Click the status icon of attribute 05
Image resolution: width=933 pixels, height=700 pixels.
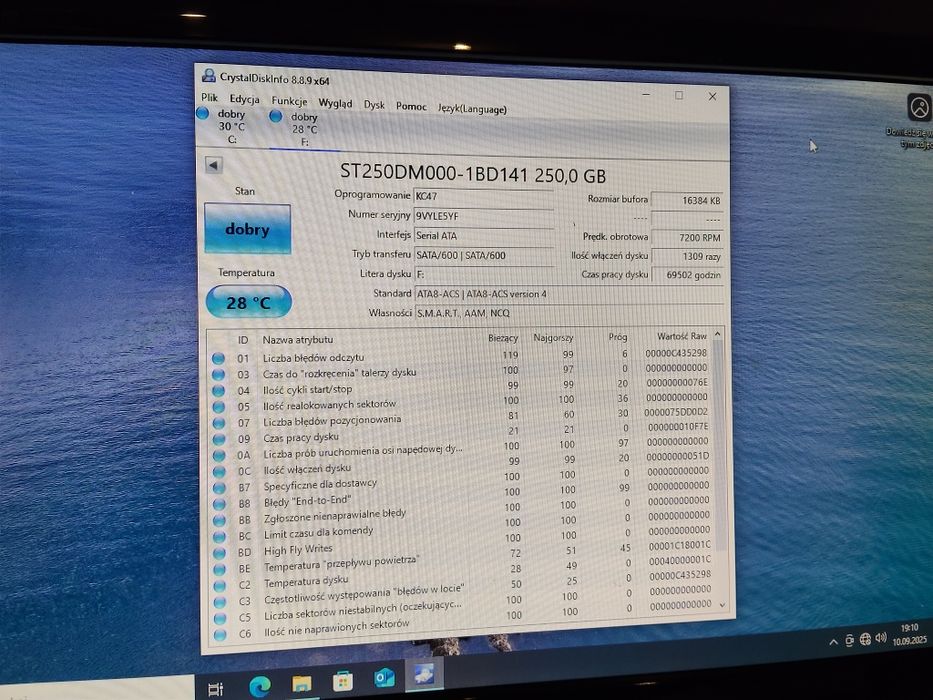[x=219, y=407]
